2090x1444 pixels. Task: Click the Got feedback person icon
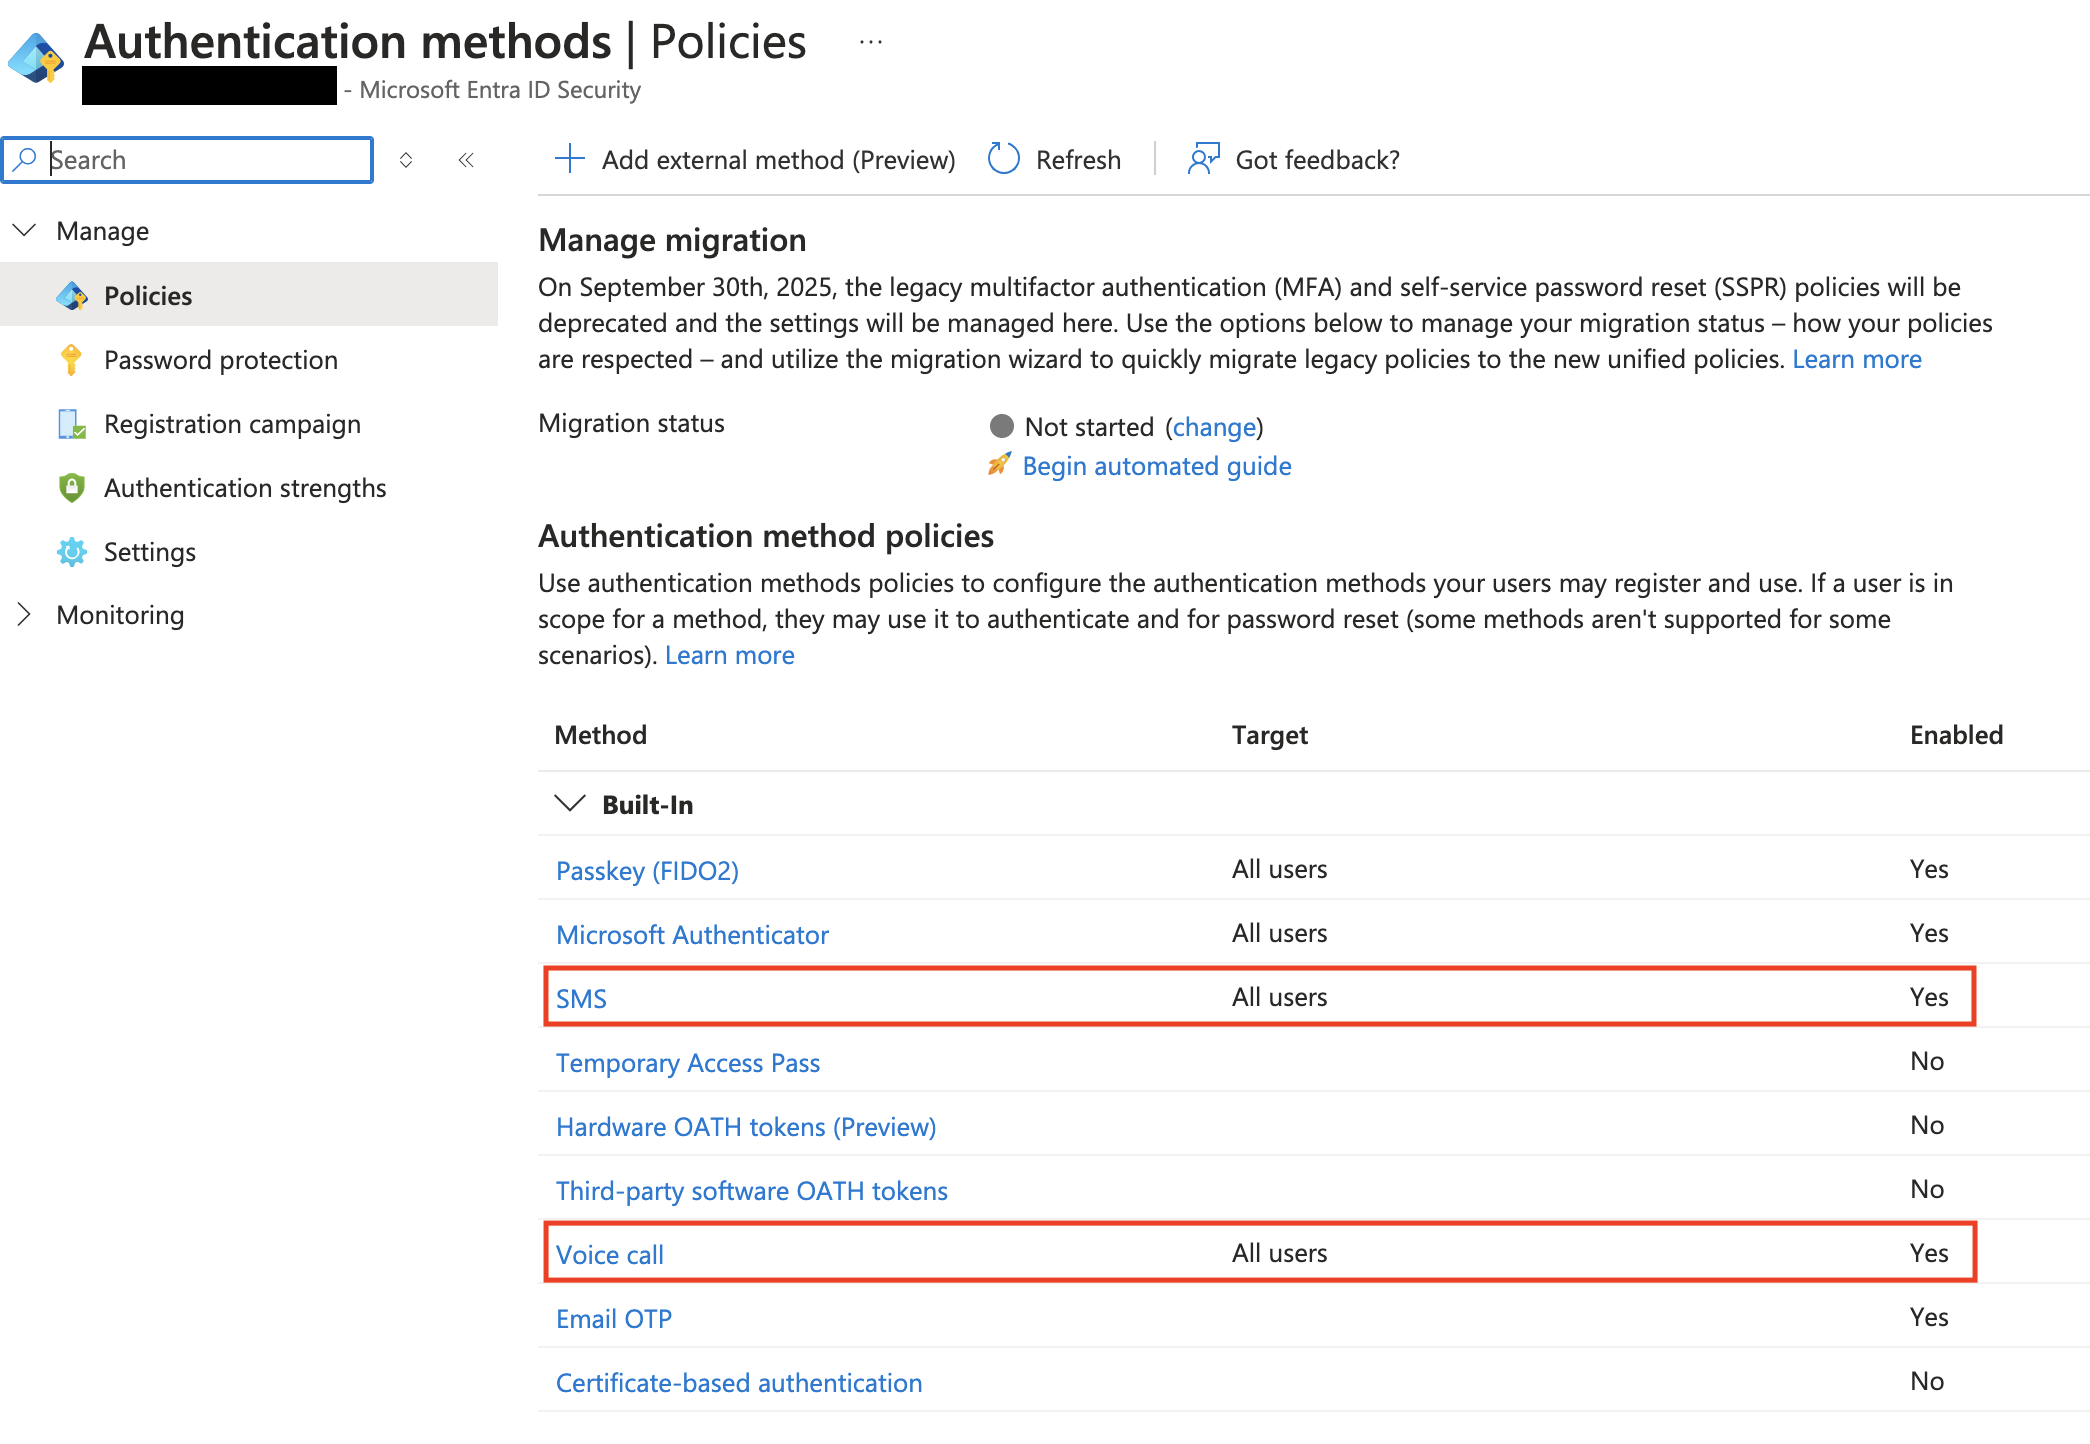pyautogui.click(x=1203, y=159)
